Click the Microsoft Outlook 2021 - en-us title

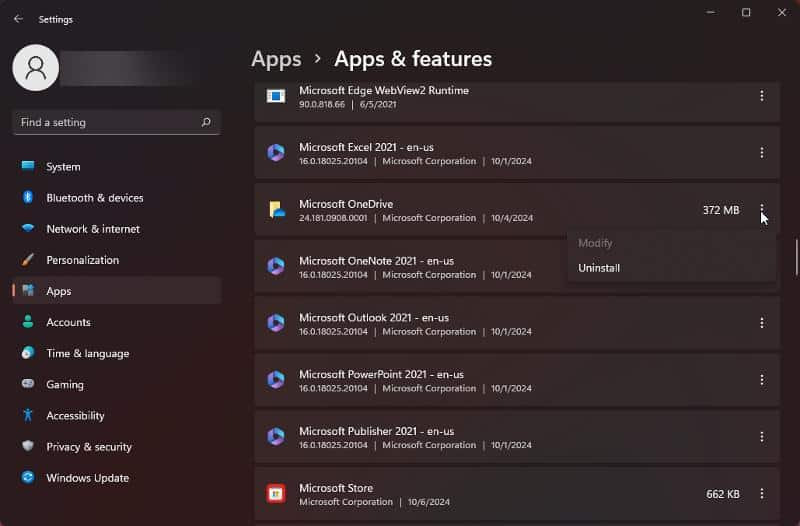(374, 317)
